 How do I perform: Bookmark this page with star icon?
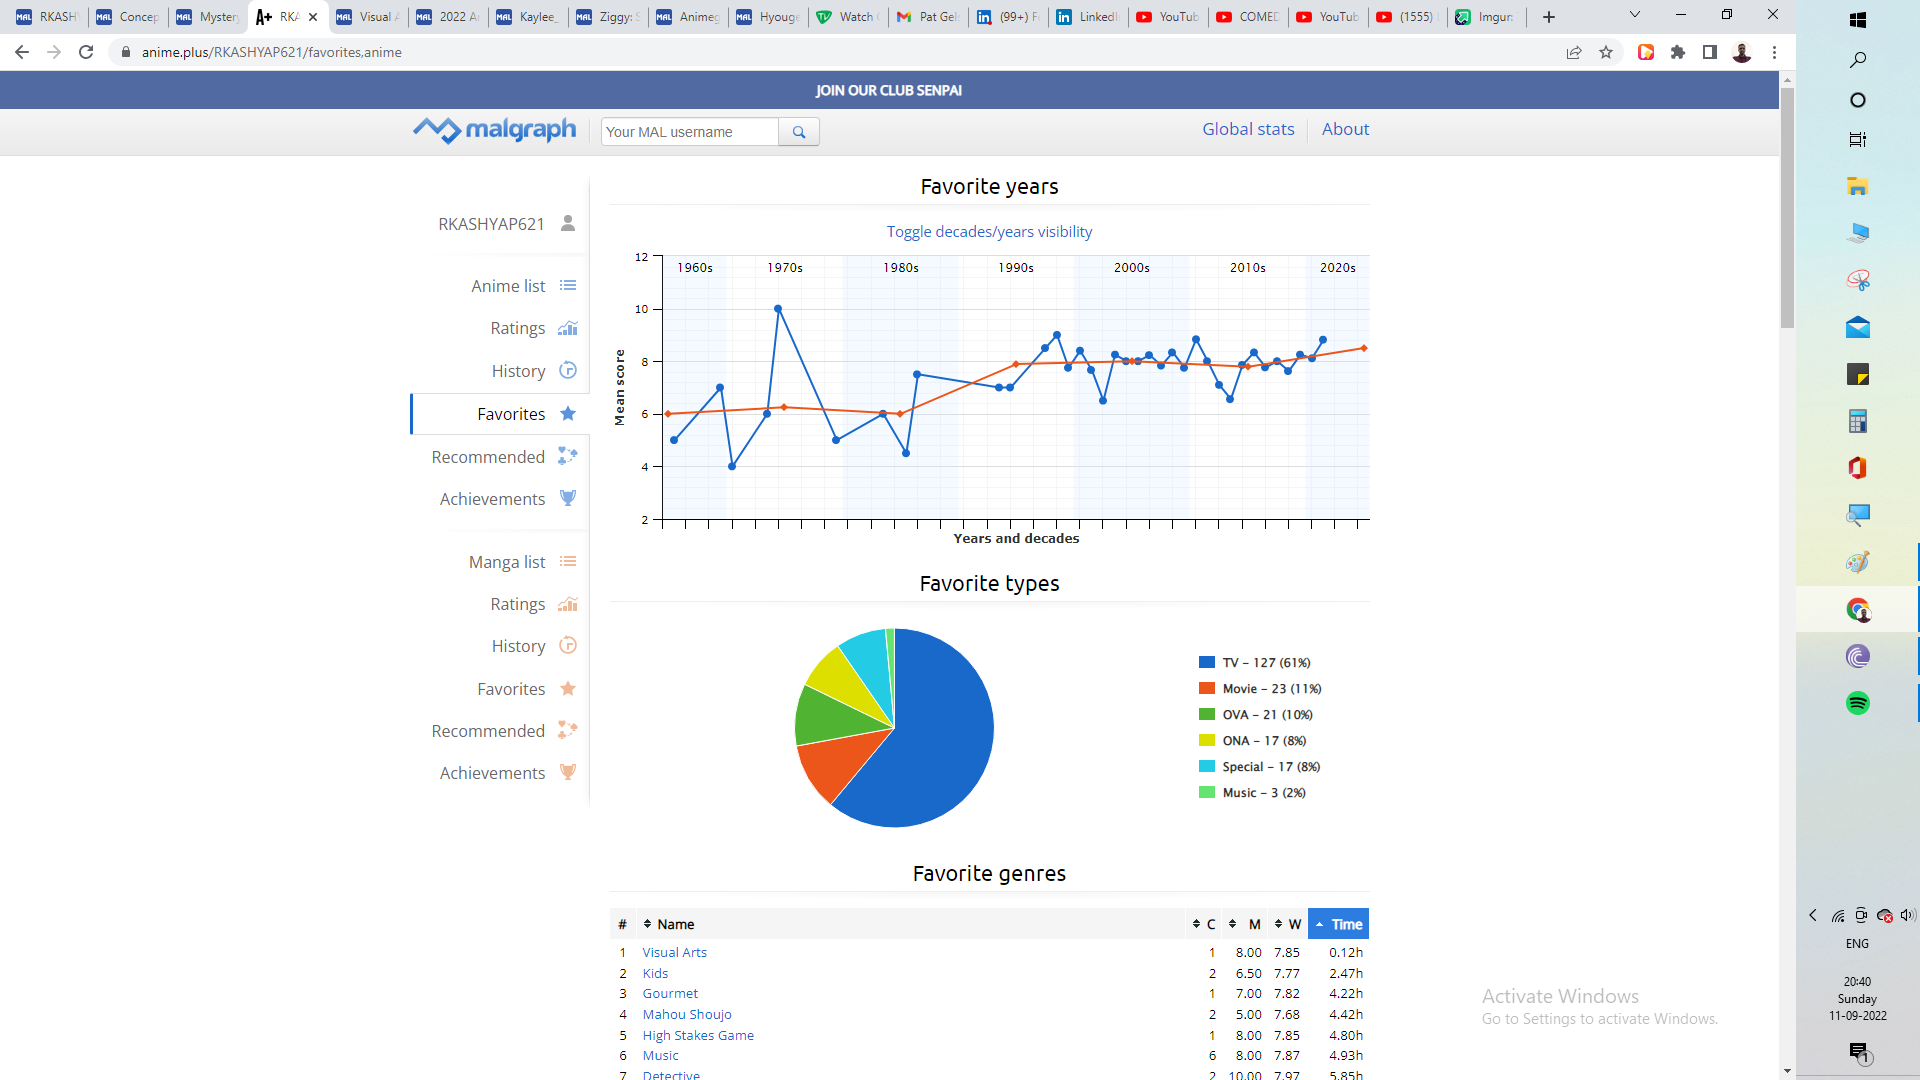coord(1606,52)
